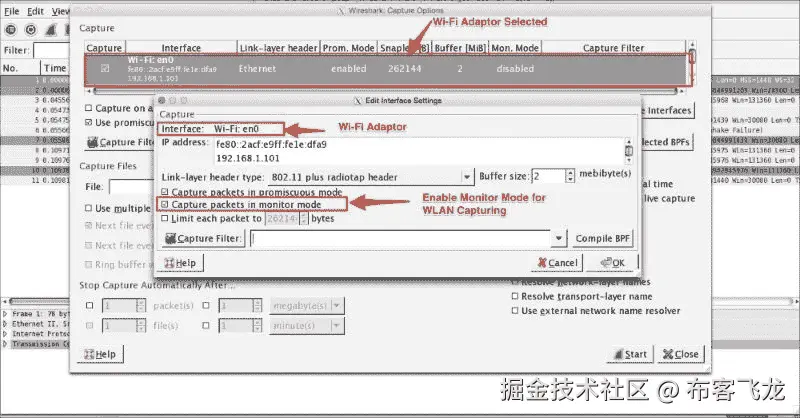Click the Prom. Mode column header
800x418 pixels.
pyautogui.click(x=348, y=47)
